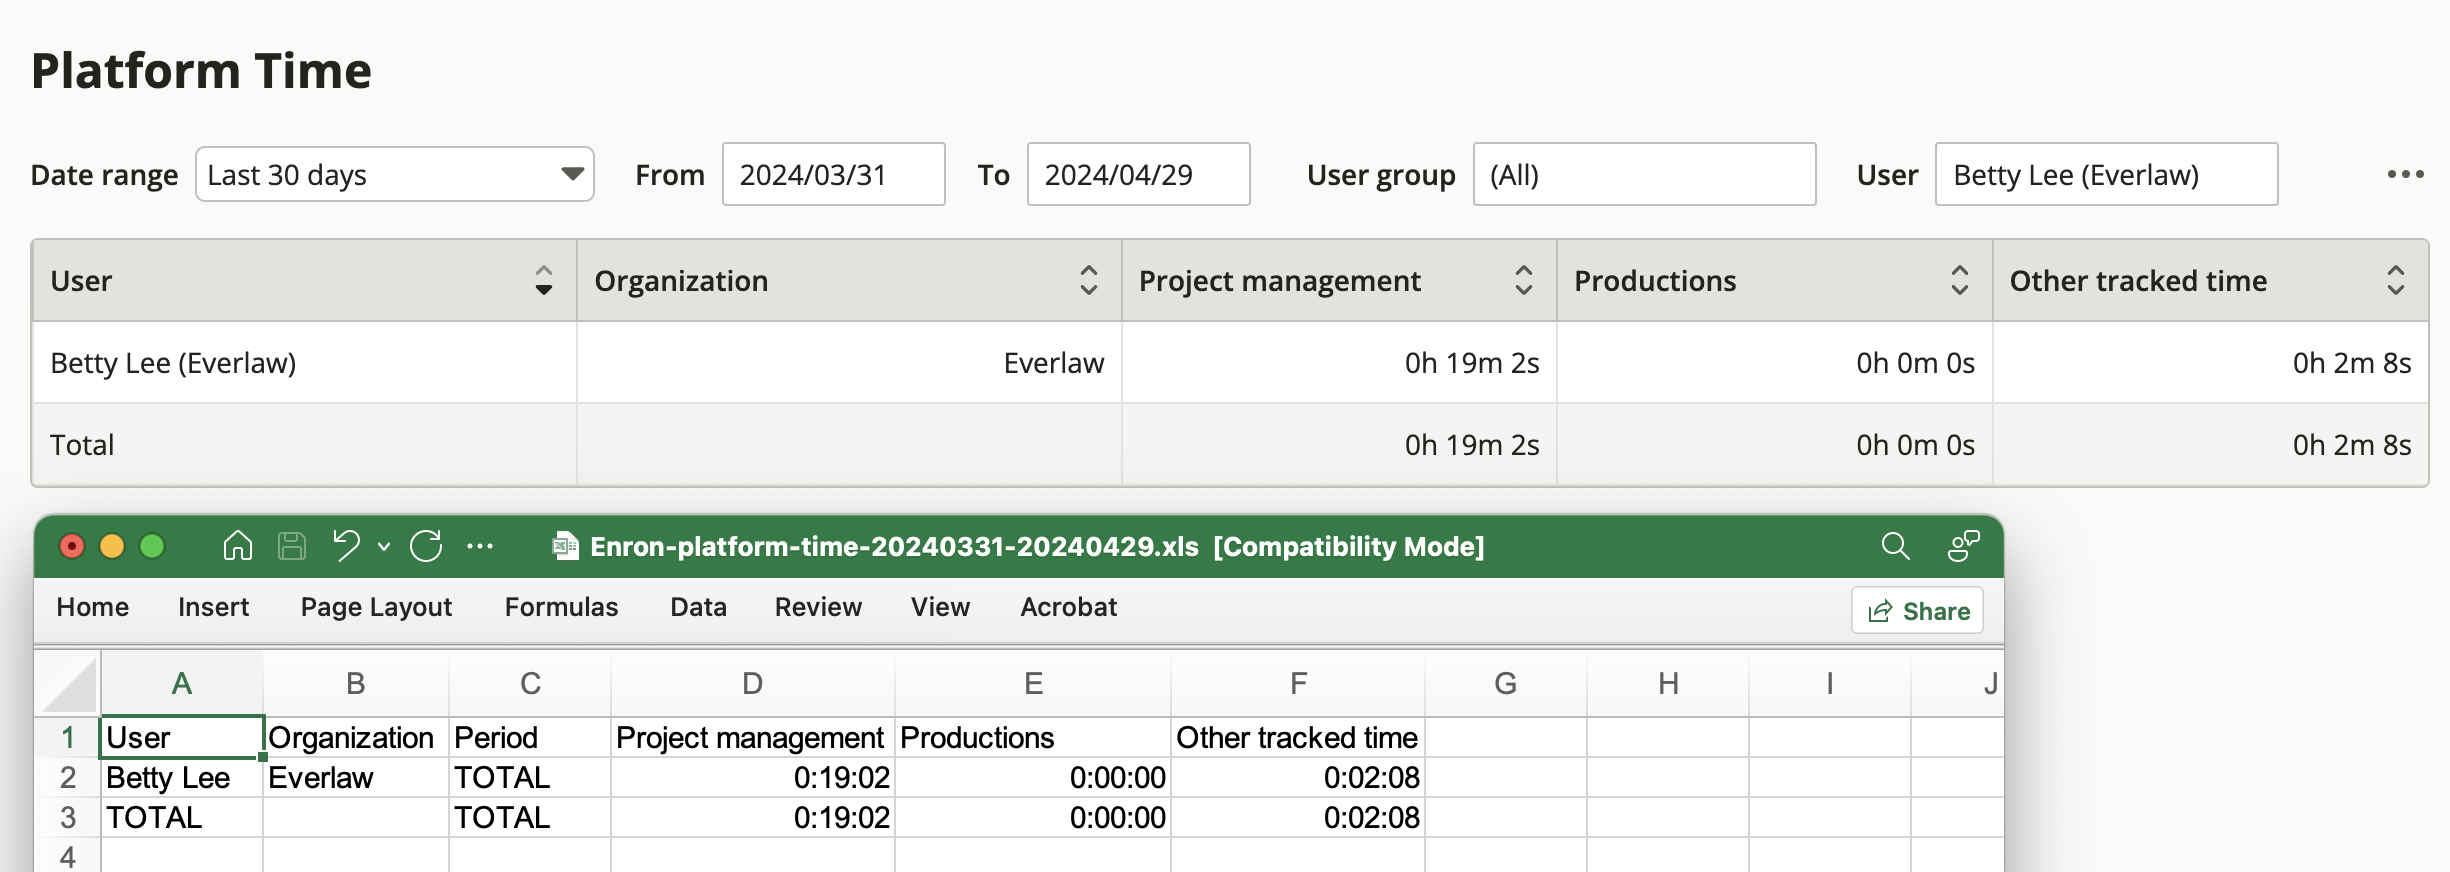The width and height of the screenshot is (2450, 872).
Task: Select Excel cell D2 showing 0:19:02
Action: (x=753, y=777)
